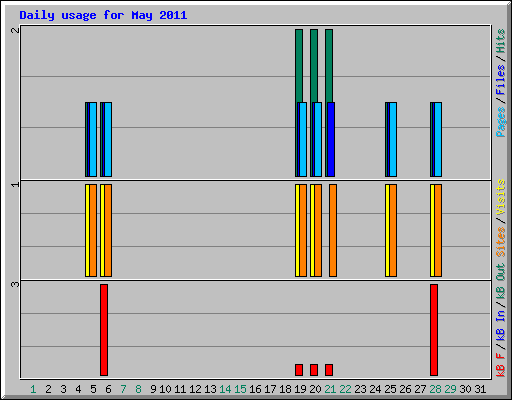Select the short red kB bar for day 21
This screenshot has height=400, width=512.
click(329, 370)
